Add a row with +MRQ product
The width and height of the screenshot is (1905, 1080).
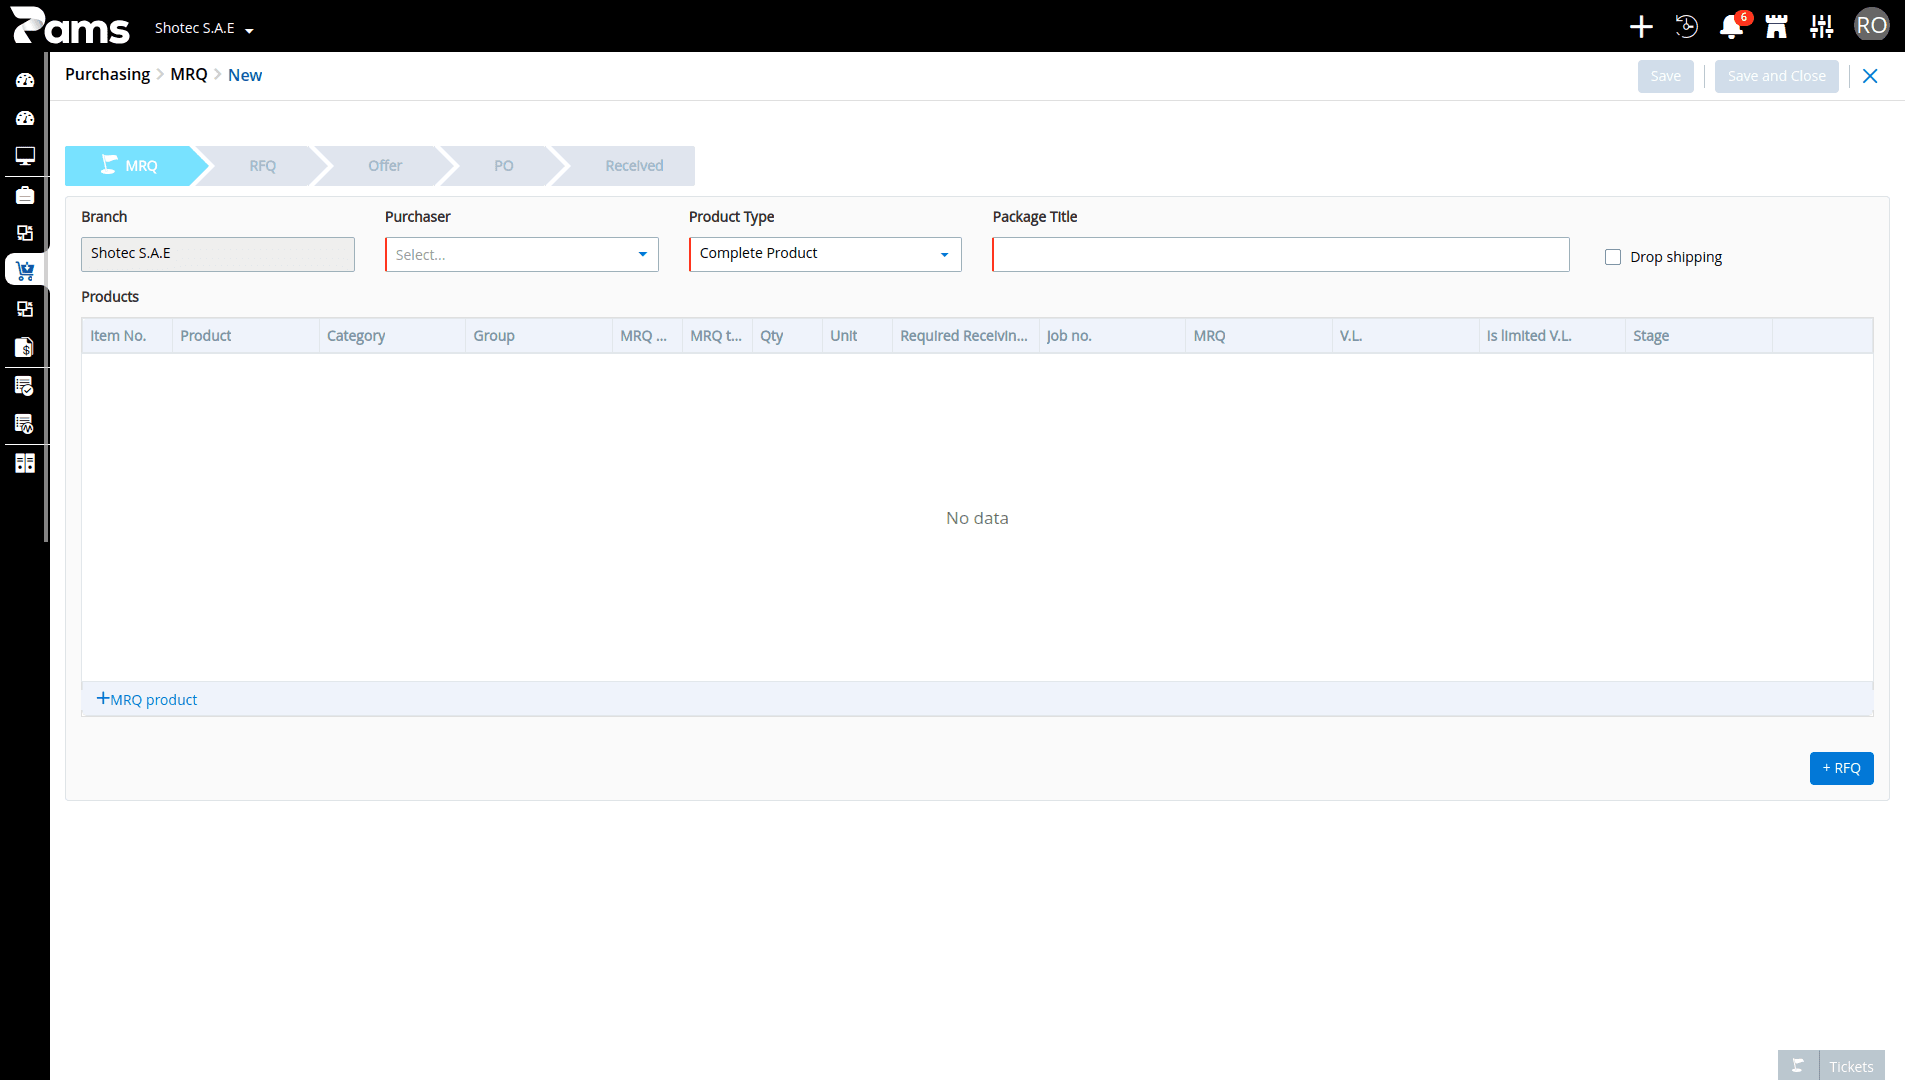point(147,699)
